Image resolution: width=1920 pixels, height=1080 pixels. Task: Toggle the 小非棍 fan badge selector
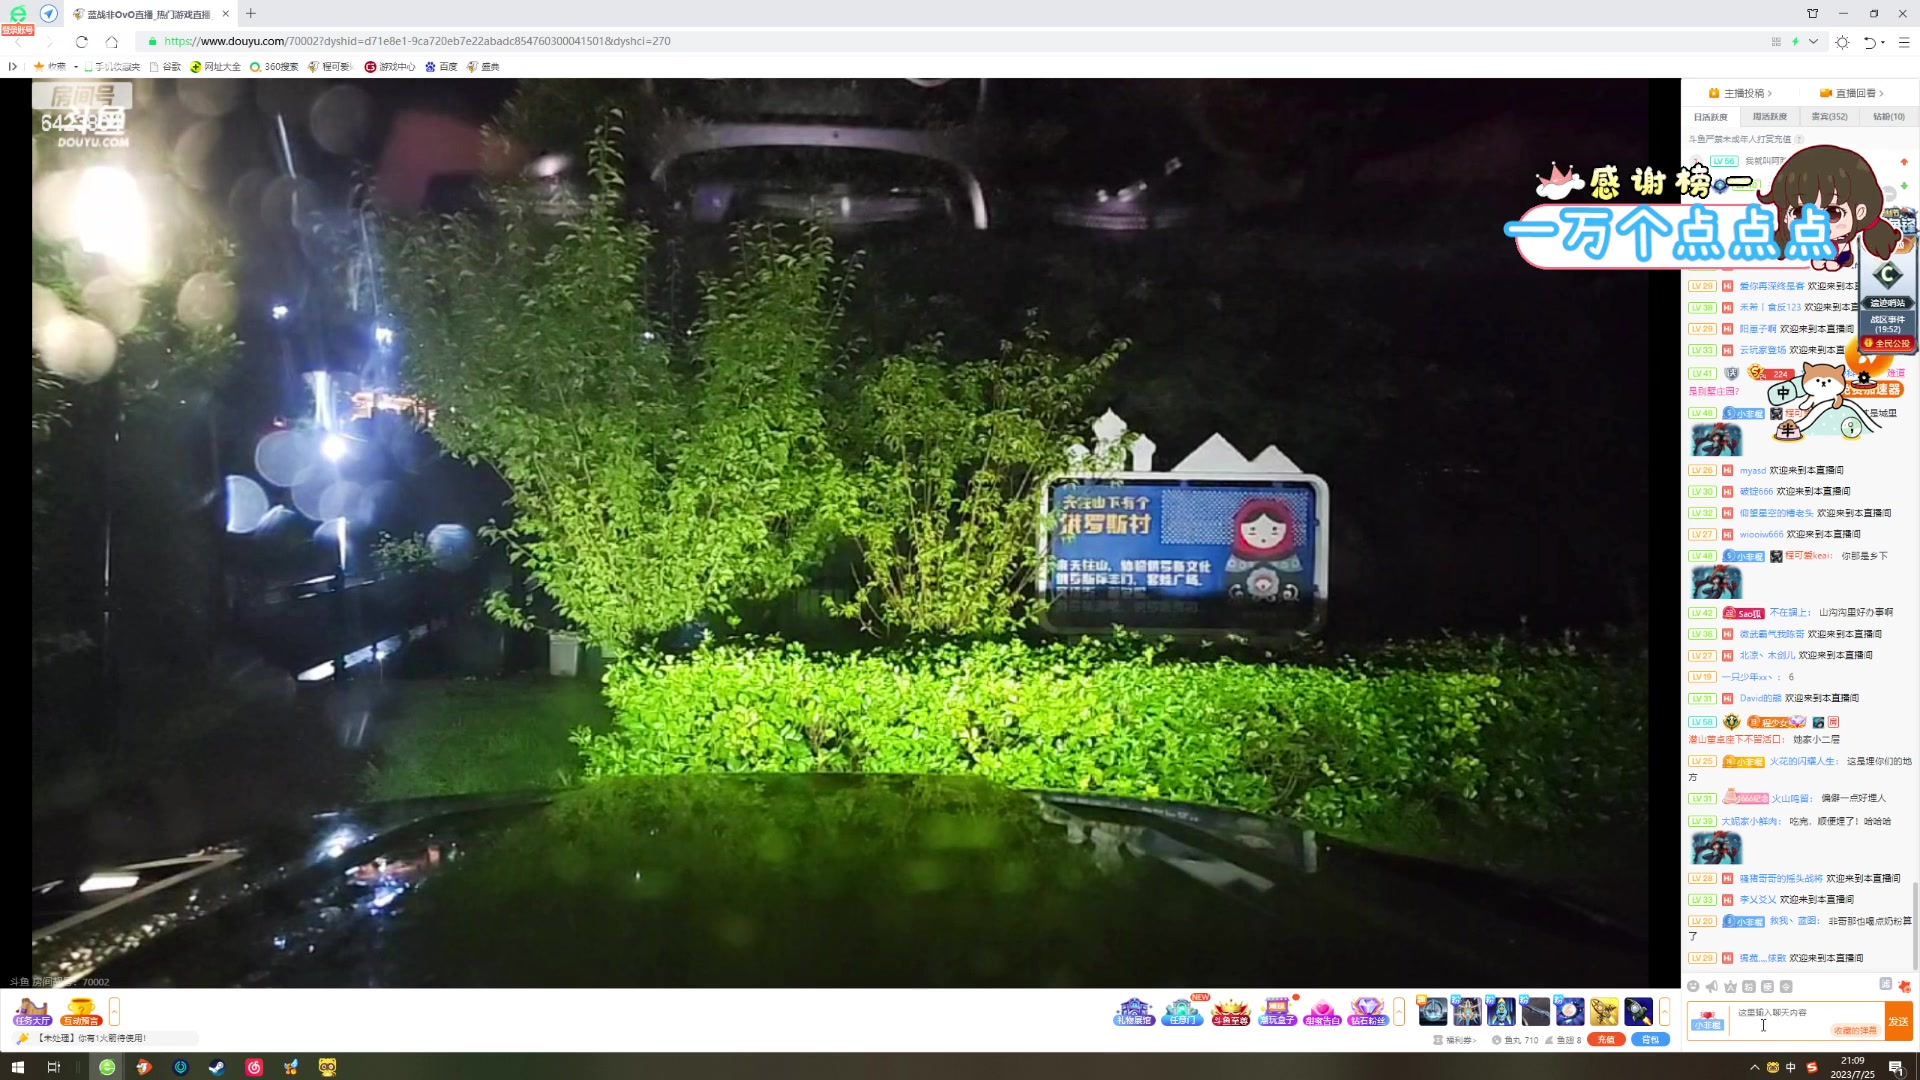point(1707,1021)
